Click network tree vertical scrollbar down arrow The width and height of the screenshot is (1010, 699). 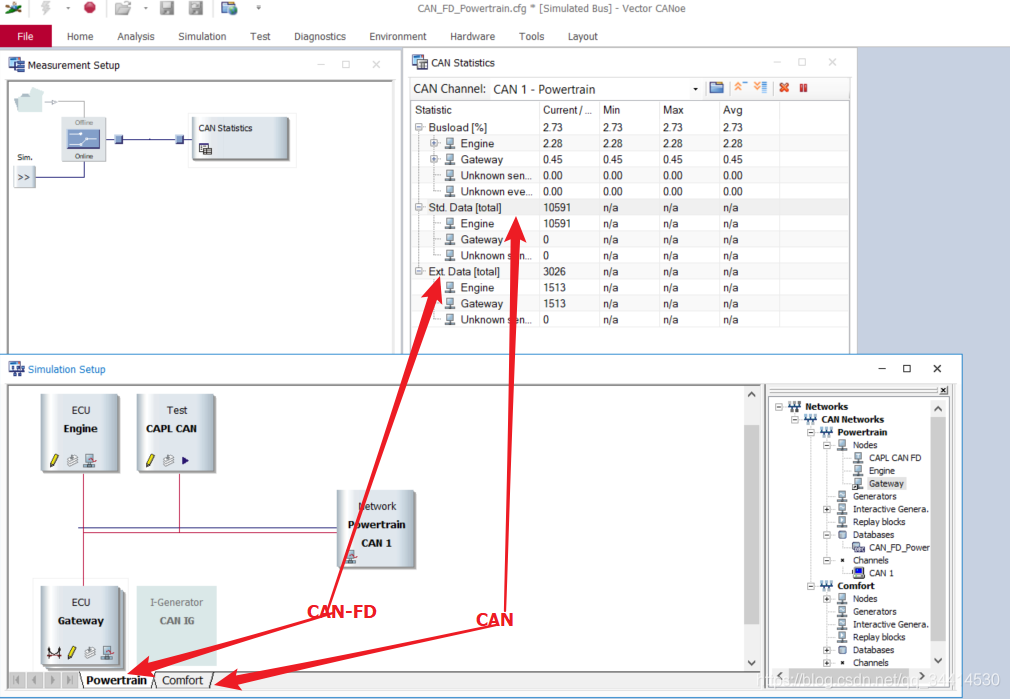[x=938, y=660]
